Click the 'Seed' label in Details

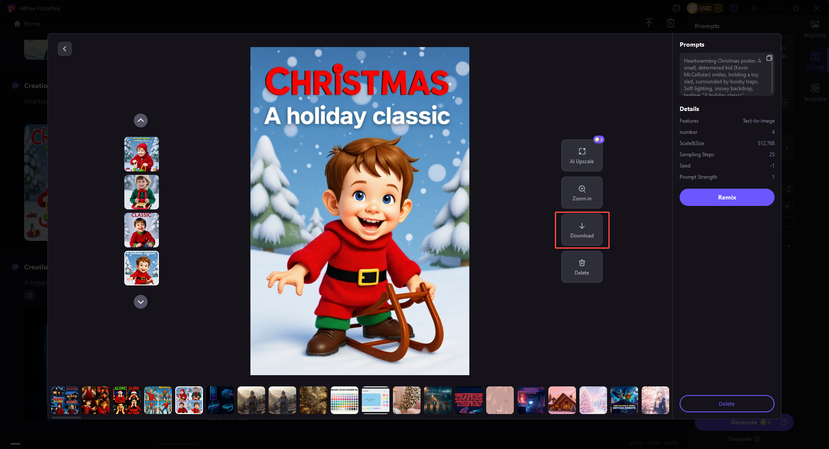[685, 166]
